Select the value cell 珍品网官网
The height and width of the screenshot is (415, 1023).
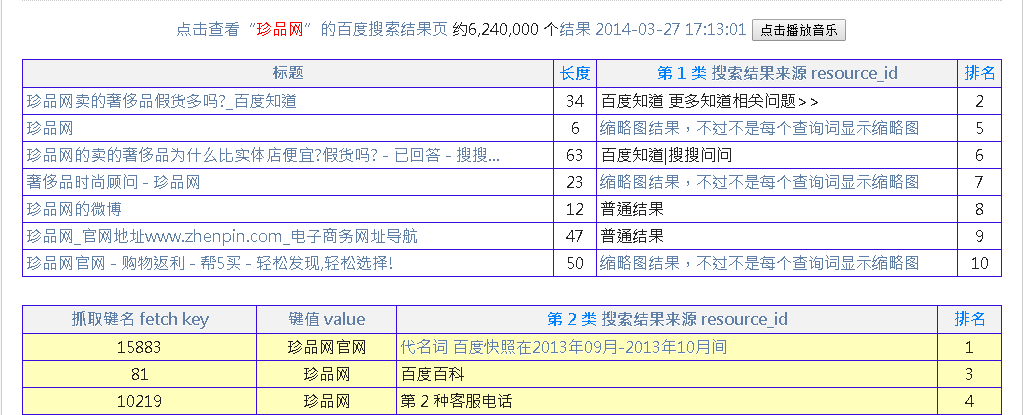tap(327, 347)
